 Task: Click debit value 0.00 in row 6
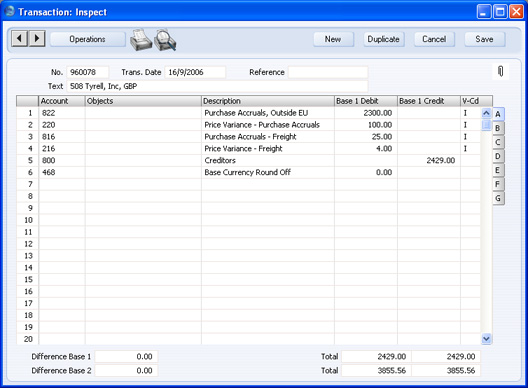(x=384, y=172)
